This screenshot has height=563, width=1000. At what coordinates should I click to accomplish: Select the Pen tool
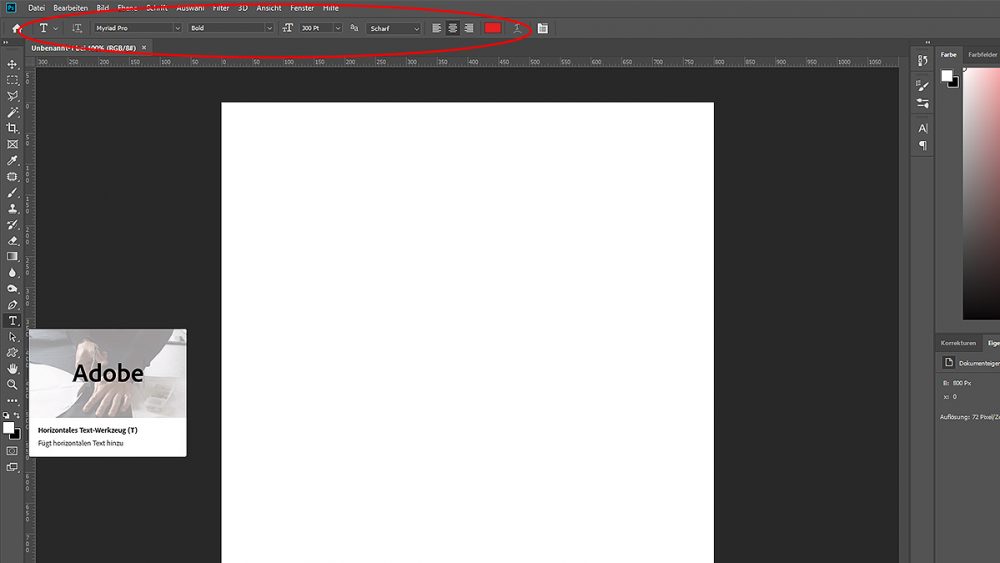(12, 305)
